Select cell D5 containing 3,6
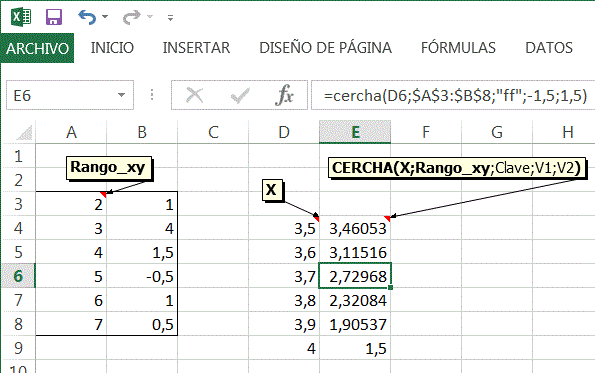This screenshot has width=595, height=373. 284,252
